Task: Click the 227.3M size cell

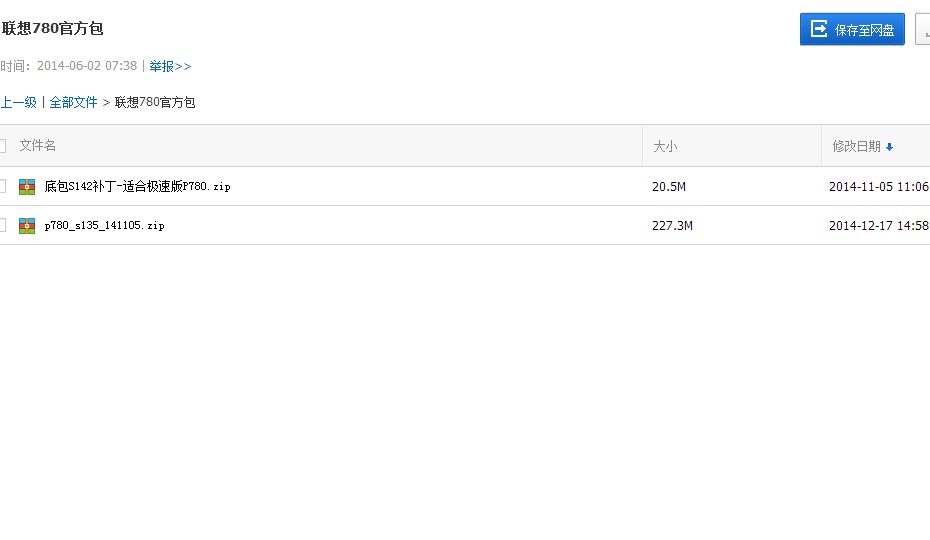Action: click(672, 226)
